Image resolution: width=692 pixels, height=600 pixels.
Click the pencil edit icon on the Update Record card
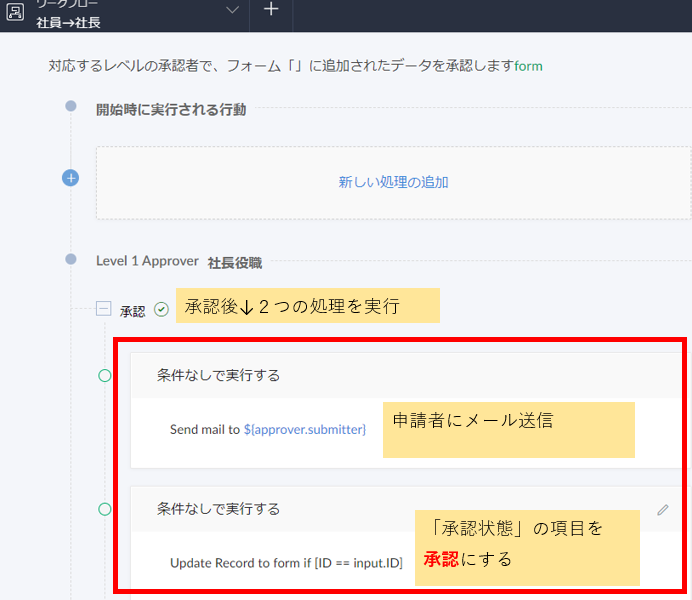click(663, 510)
